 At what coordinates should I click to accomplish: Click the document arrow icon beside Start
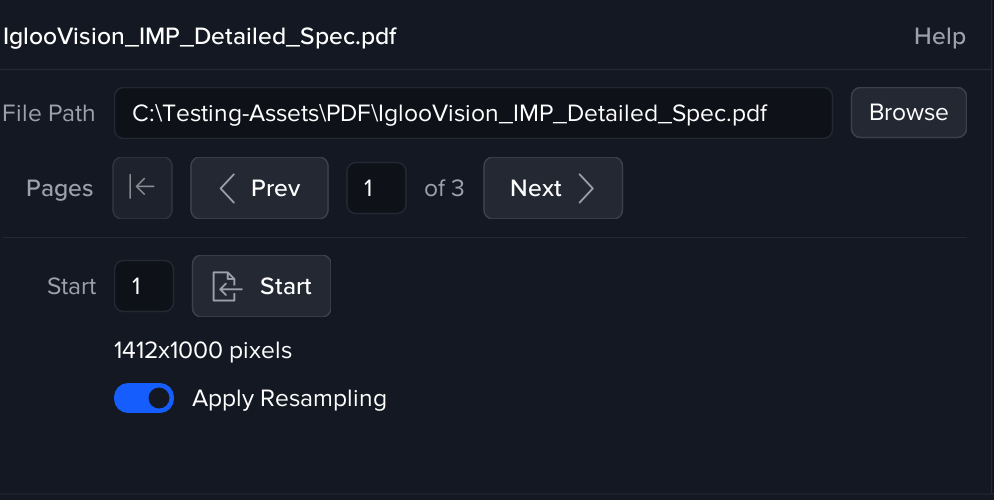point(228,287)
